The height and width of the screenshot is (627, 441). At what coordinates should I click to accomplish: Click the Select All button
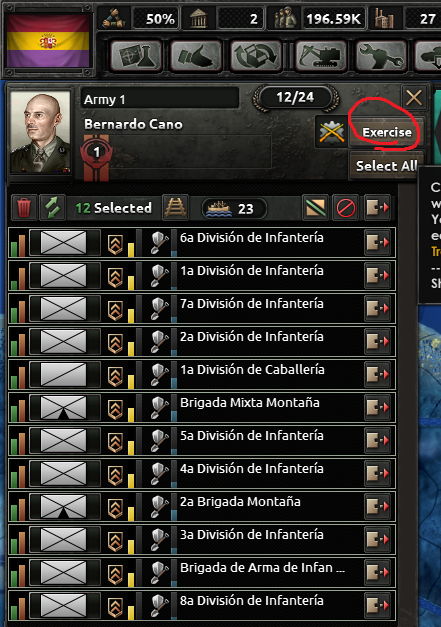pyautogui.click(x=387, y=166)
